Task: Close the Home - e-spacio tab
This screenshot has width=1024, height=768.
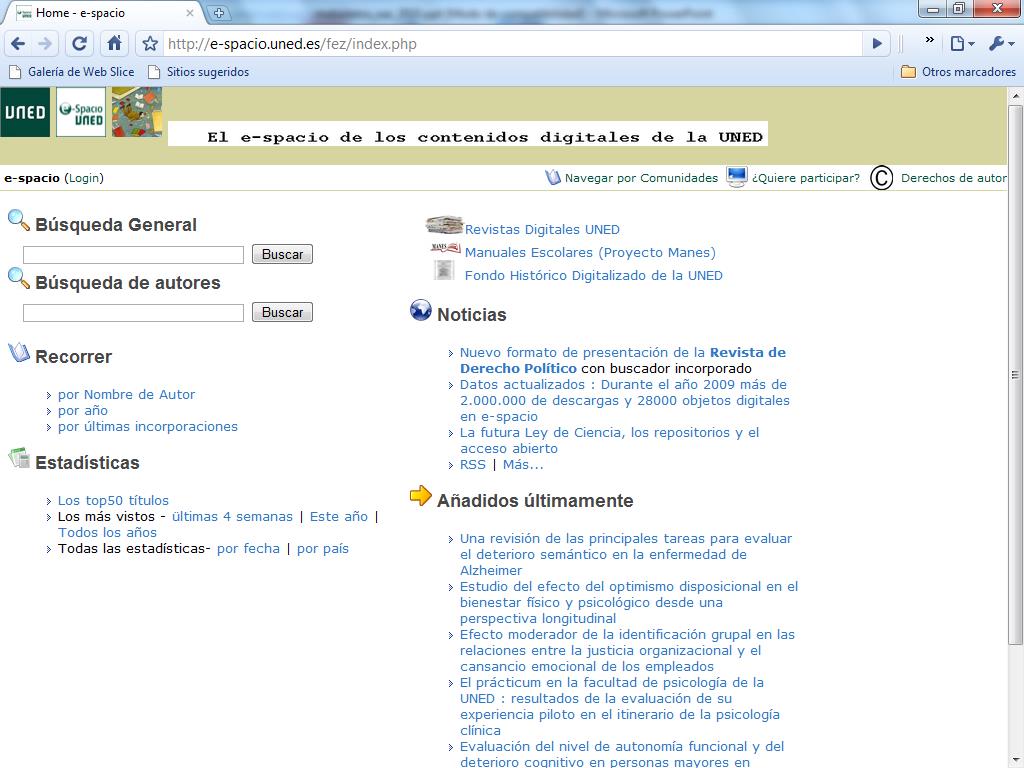Action: coord(189,12)
